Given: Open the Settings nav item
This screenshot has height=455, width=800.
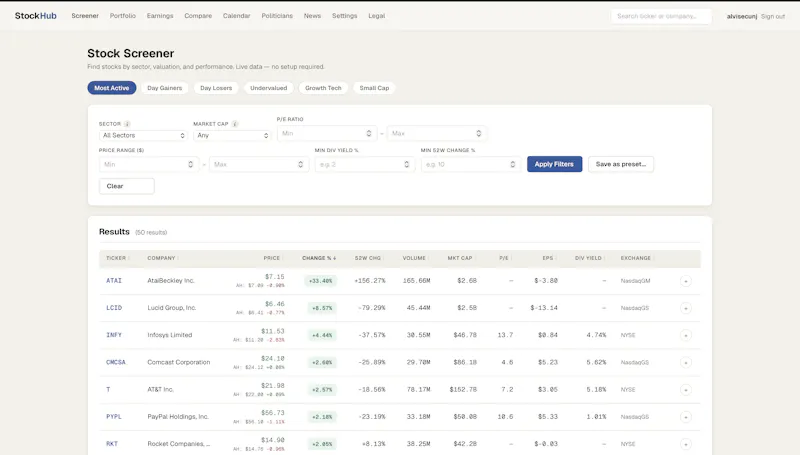Looking at the screenshot, I should click(x=344, y=16).
